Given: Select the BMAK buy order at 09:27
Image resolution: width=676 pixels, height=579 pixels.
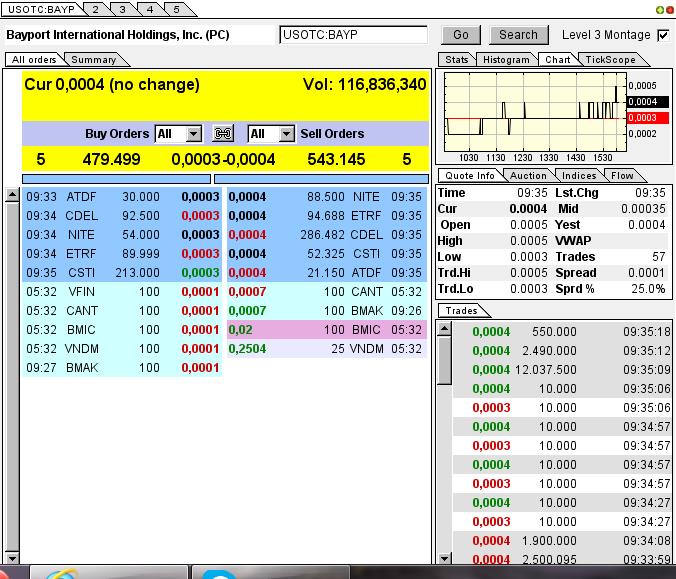Looking at the screenshot, I should pos(122,368).
